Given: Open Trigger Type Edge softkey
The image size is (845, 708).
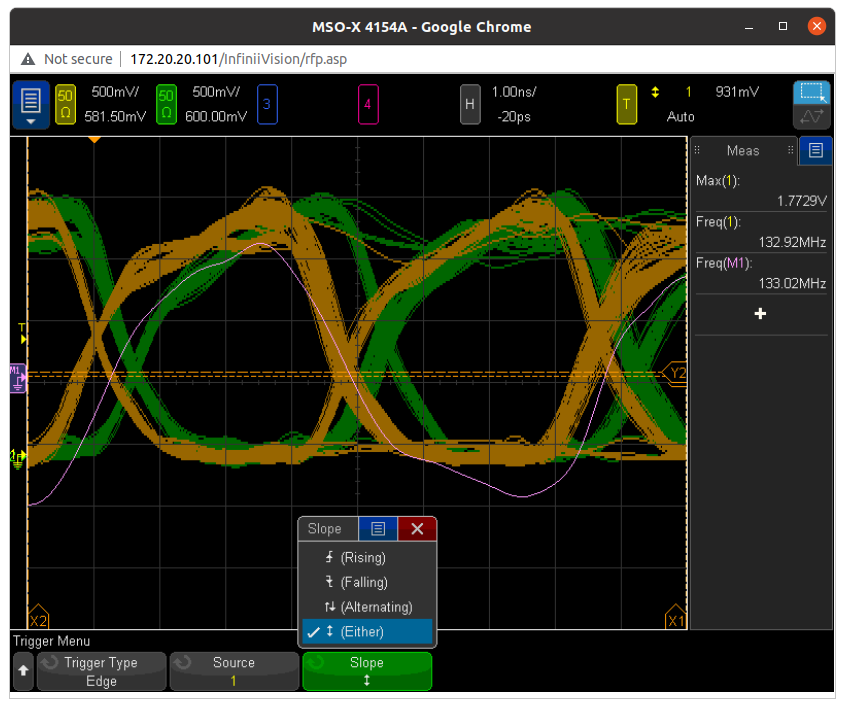Looking at the screenshot, I should [101, 671].
